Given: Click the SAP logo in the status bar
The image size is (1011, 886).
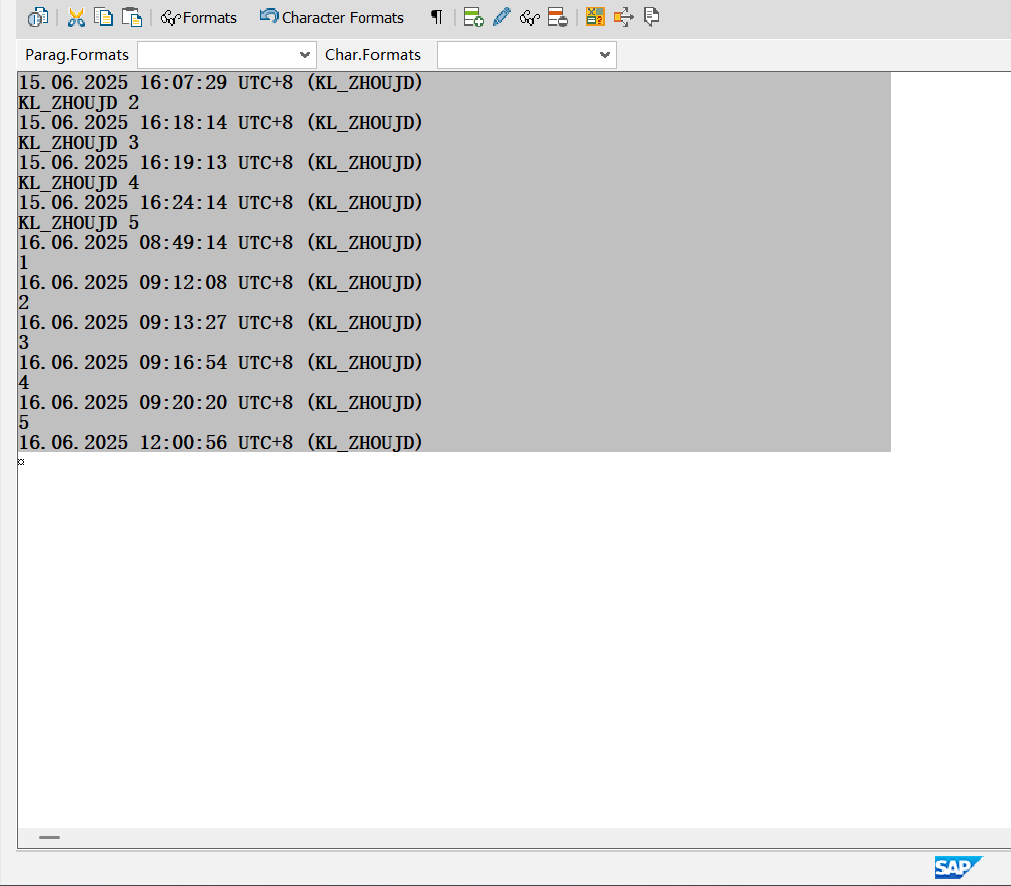Looking at the screenshot, I should point(958,867).
